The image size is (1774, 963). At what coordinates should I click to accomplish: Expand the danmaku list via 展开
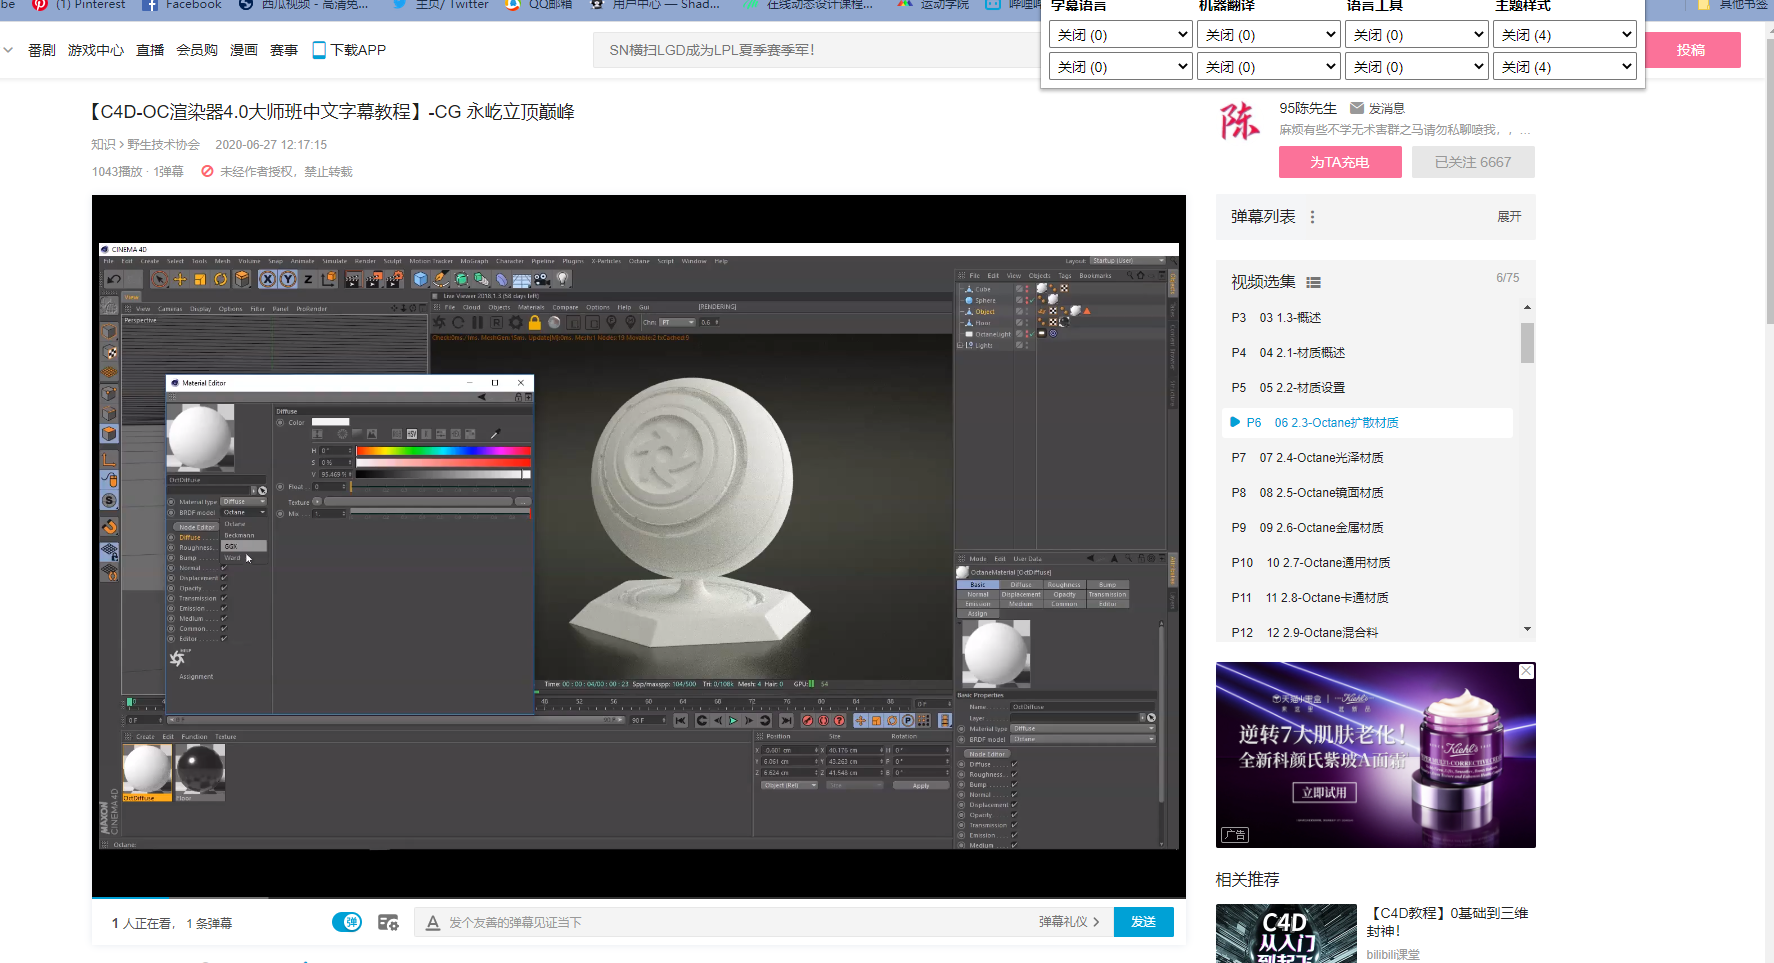1509,217
